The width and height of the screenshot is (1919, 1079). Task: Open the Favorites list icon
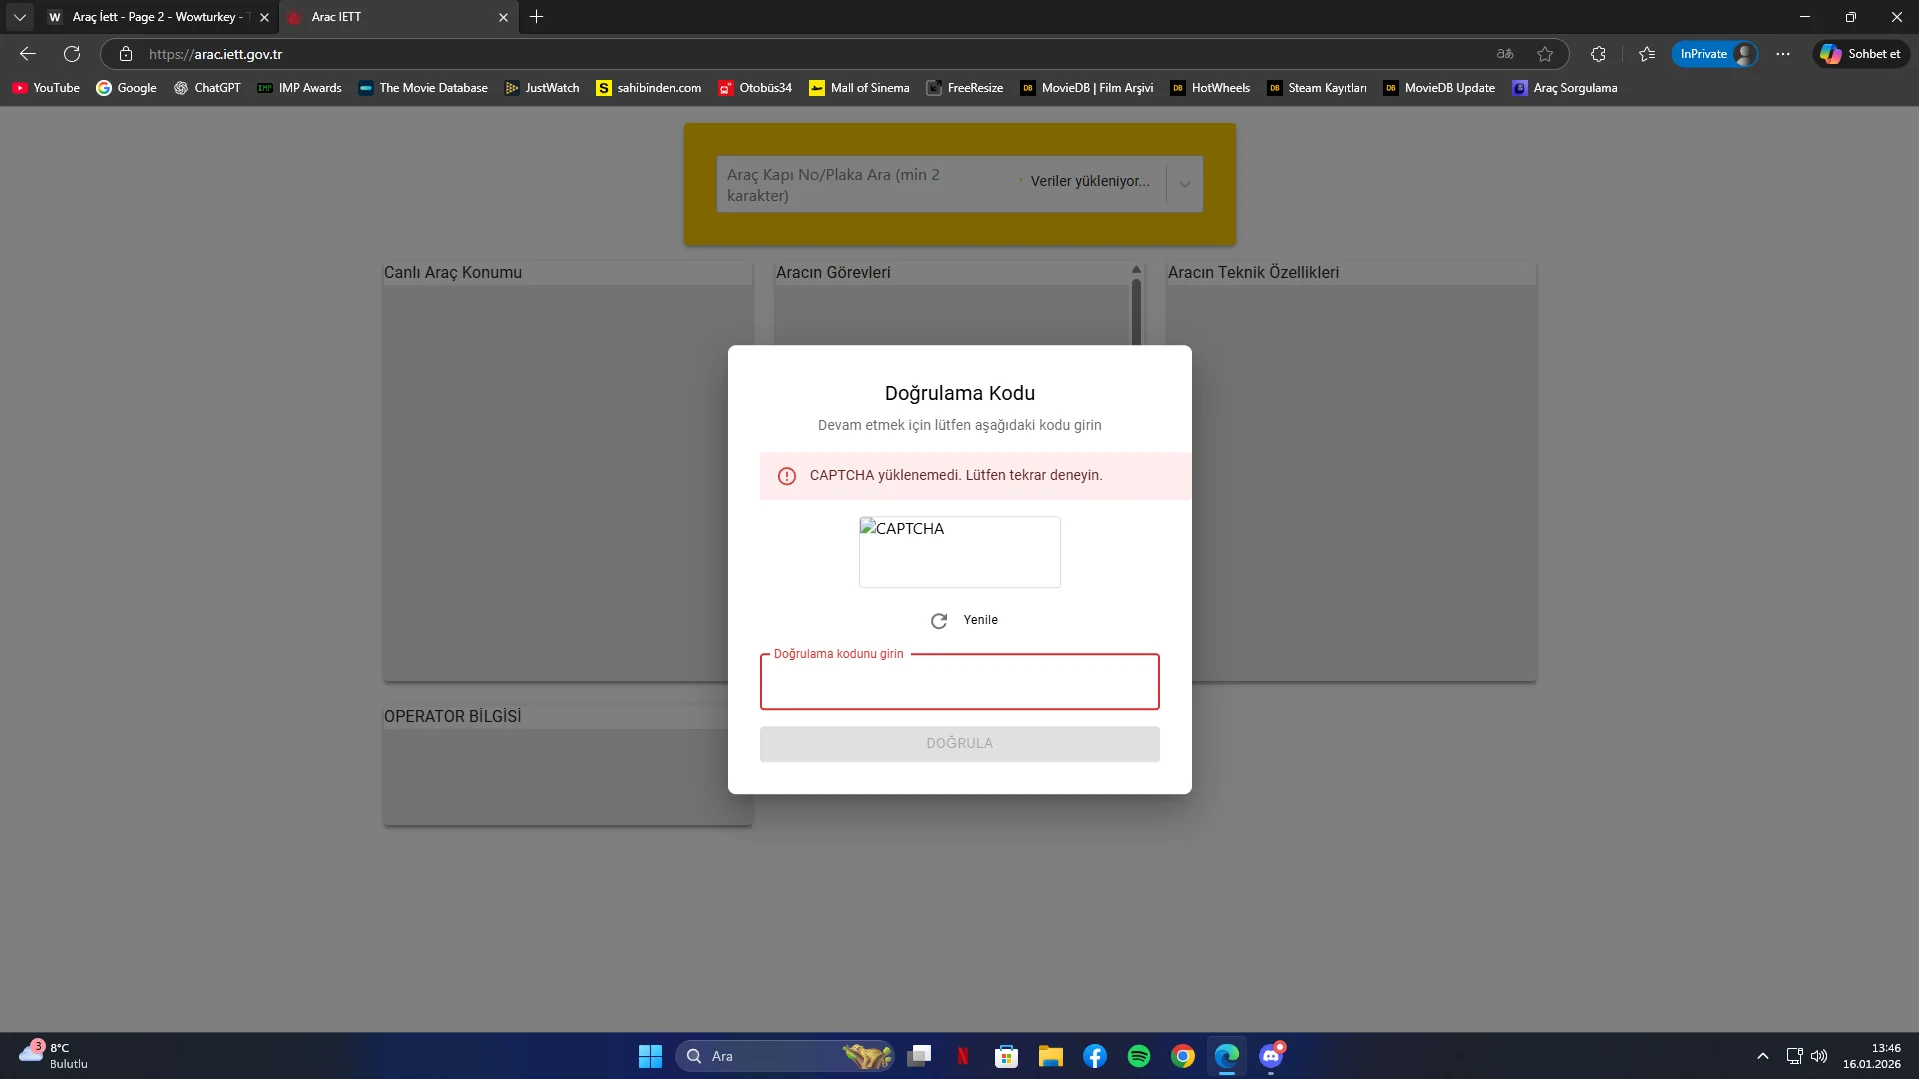pos(1647,54)
